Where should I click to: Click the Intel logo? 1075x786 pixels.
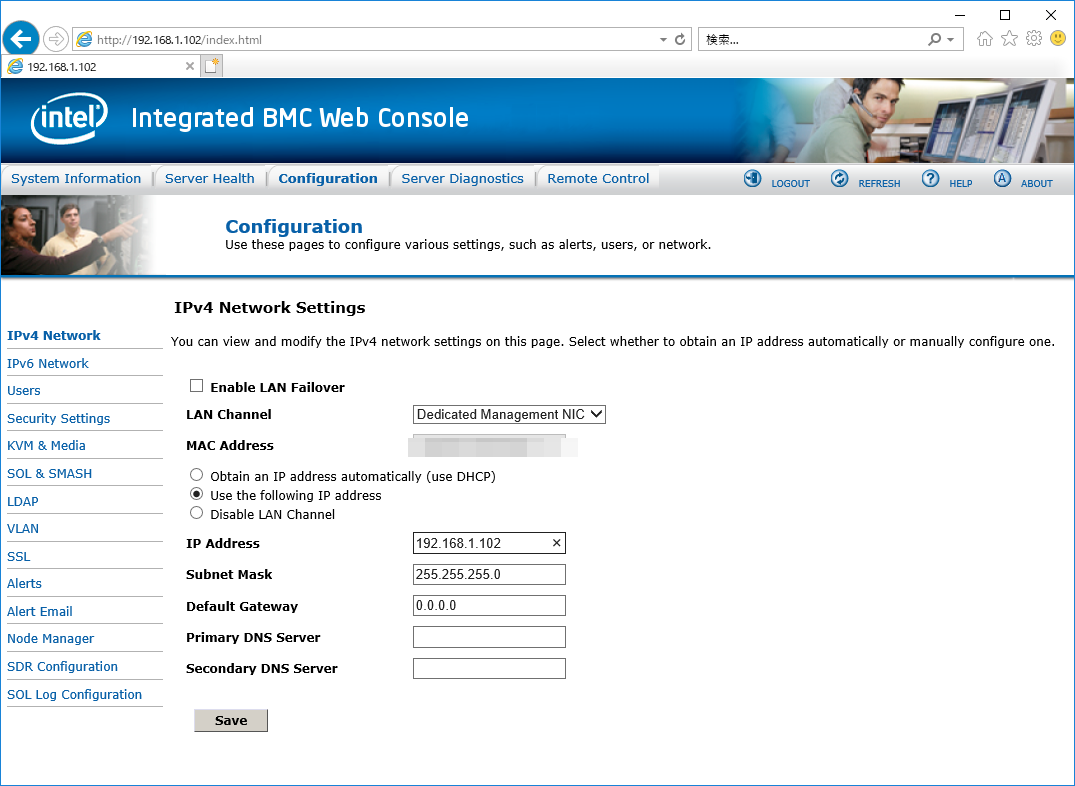click(69, 118)
